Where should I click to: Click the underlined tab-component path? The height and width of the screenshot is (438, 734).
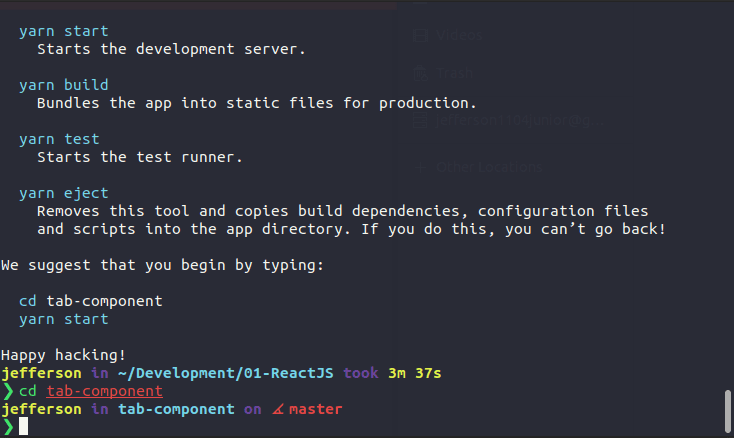[x=104, y=391]
